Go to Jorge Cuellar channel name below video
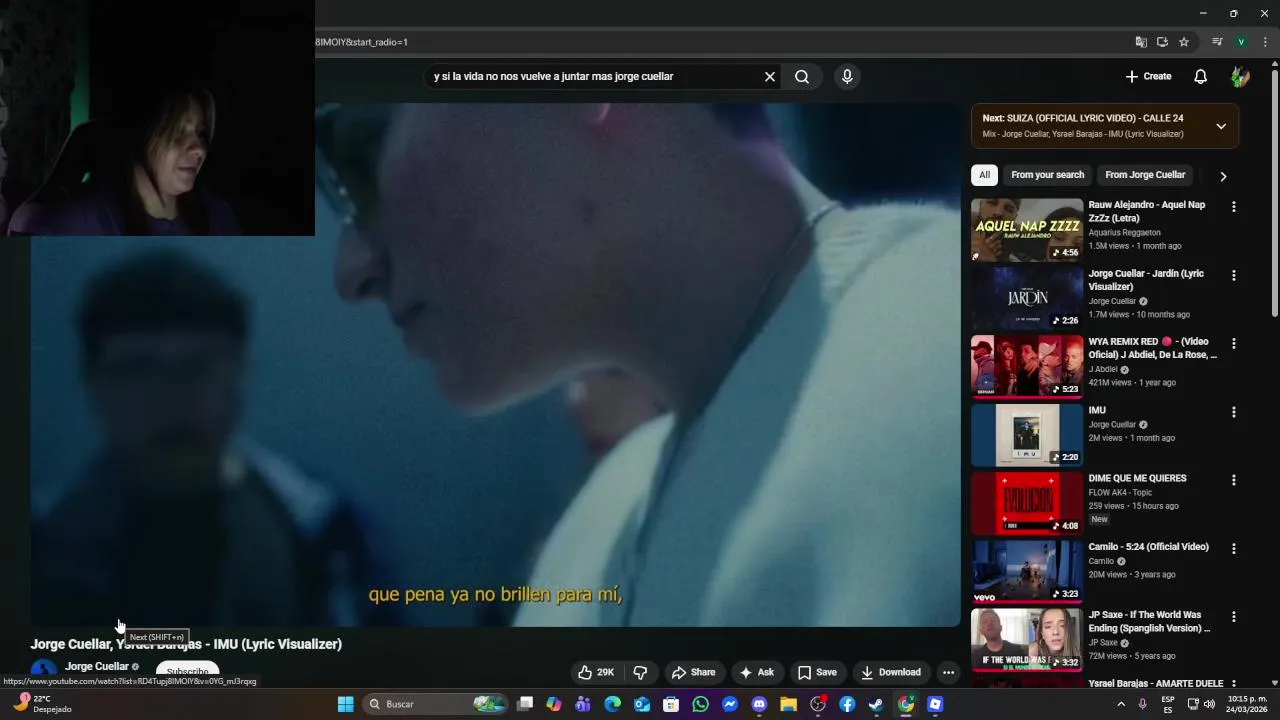1280x720 pixels. pyautogui.click(x=97, y=667)
